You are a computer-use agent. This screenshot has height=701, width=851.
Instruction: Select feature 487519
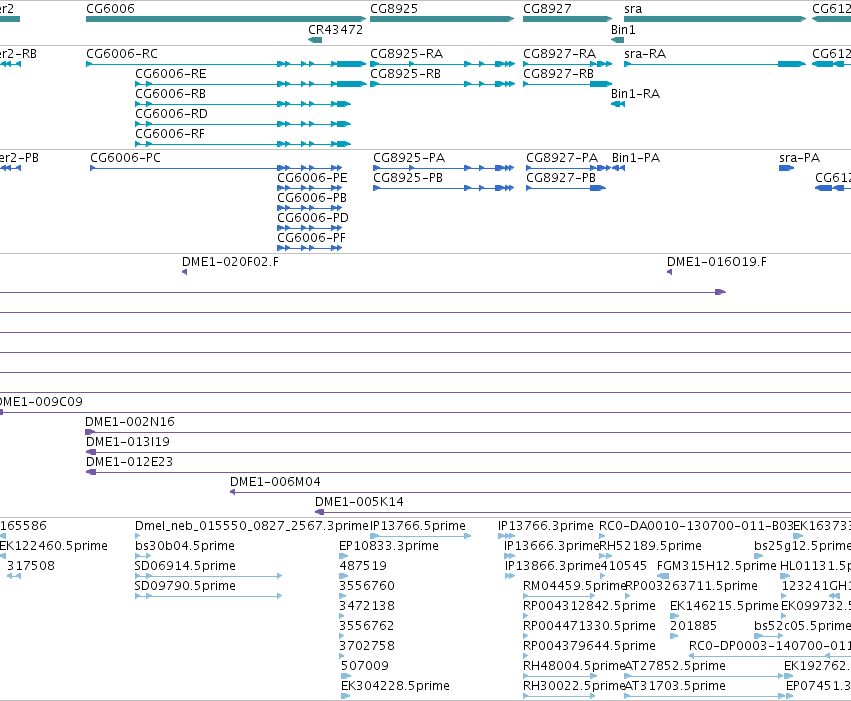363,566
